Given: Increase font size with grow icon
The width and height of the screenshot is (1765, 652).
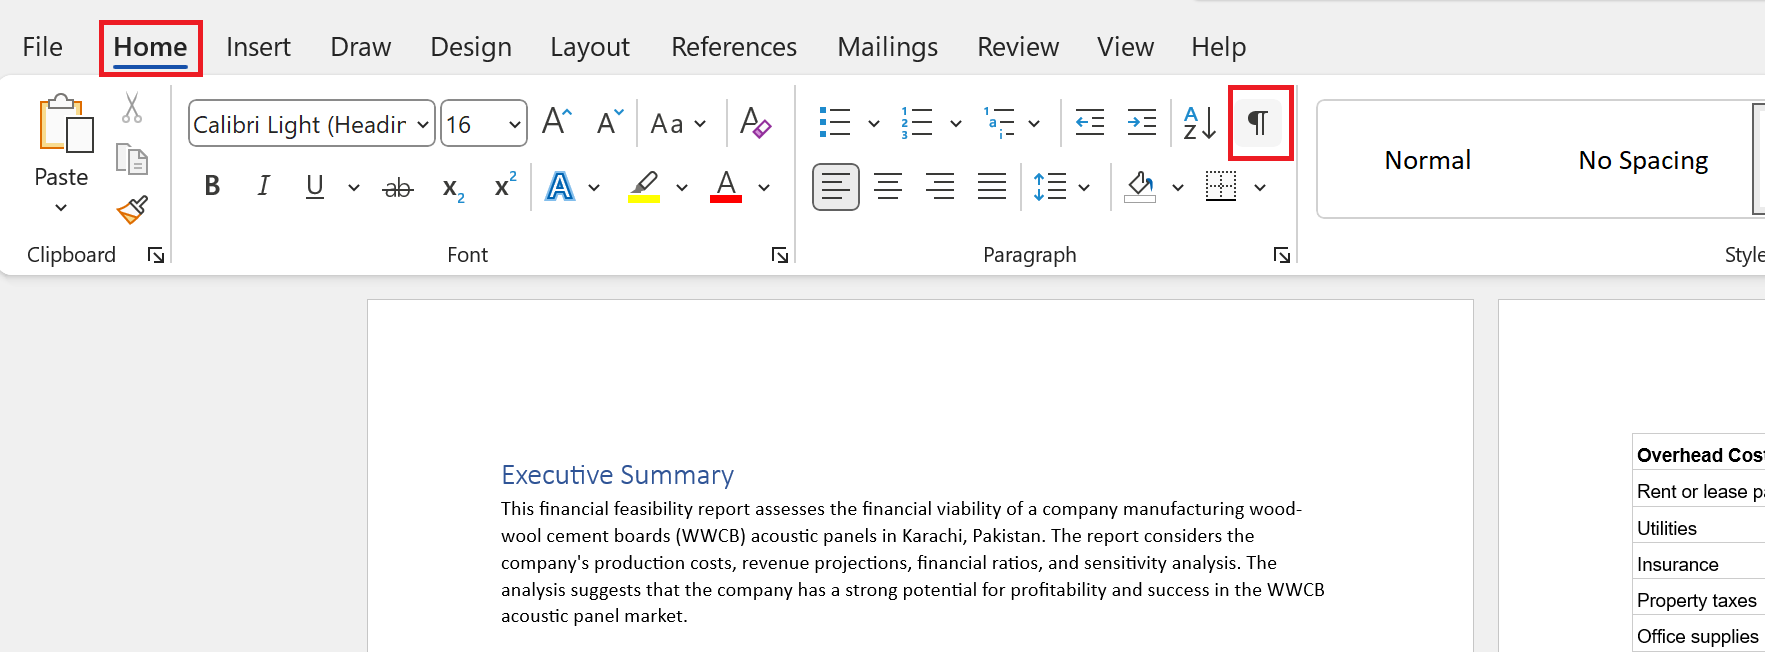Looking at the screenshot, I should (x=557, y=122).
